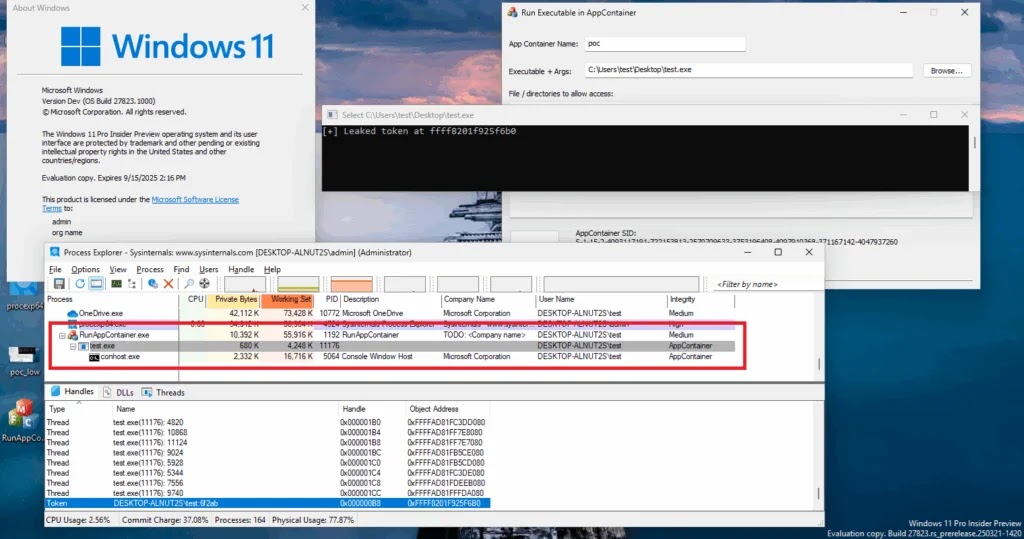The width and height of the screenshot is (1024, 539).
Task: Click the test.exe process icon
Action: (84, 346)
